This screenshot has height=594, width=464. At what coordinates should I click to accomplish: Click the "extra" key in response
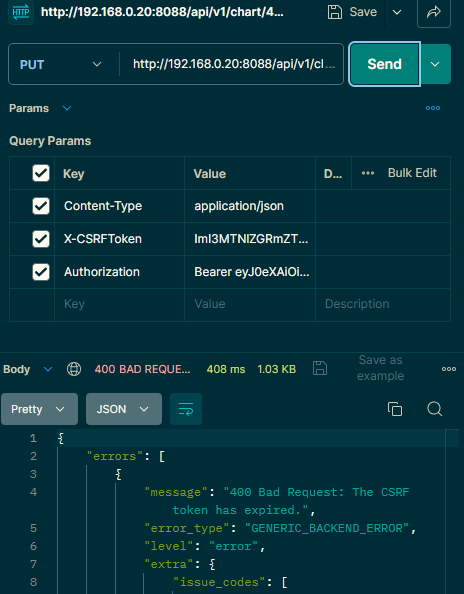(x=169, y=564)
